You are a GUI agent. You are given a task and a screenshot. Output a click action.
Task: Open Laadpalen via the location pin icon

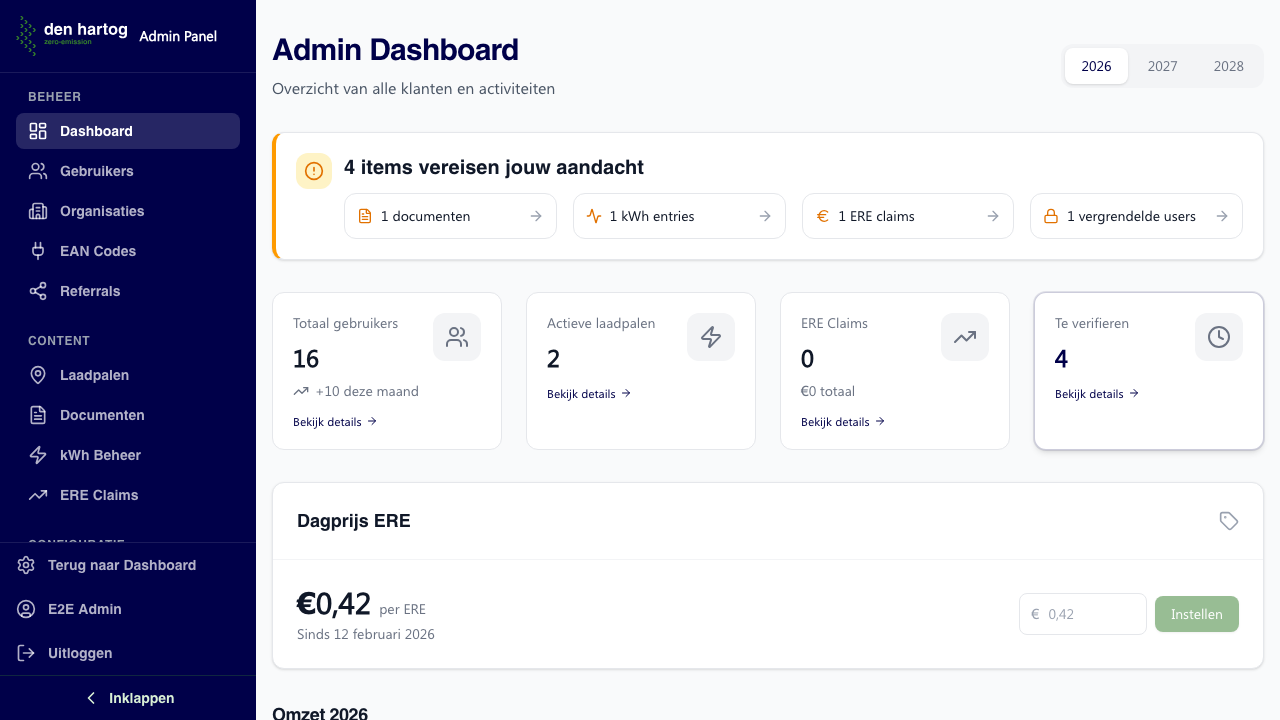(x=37, y=375)
